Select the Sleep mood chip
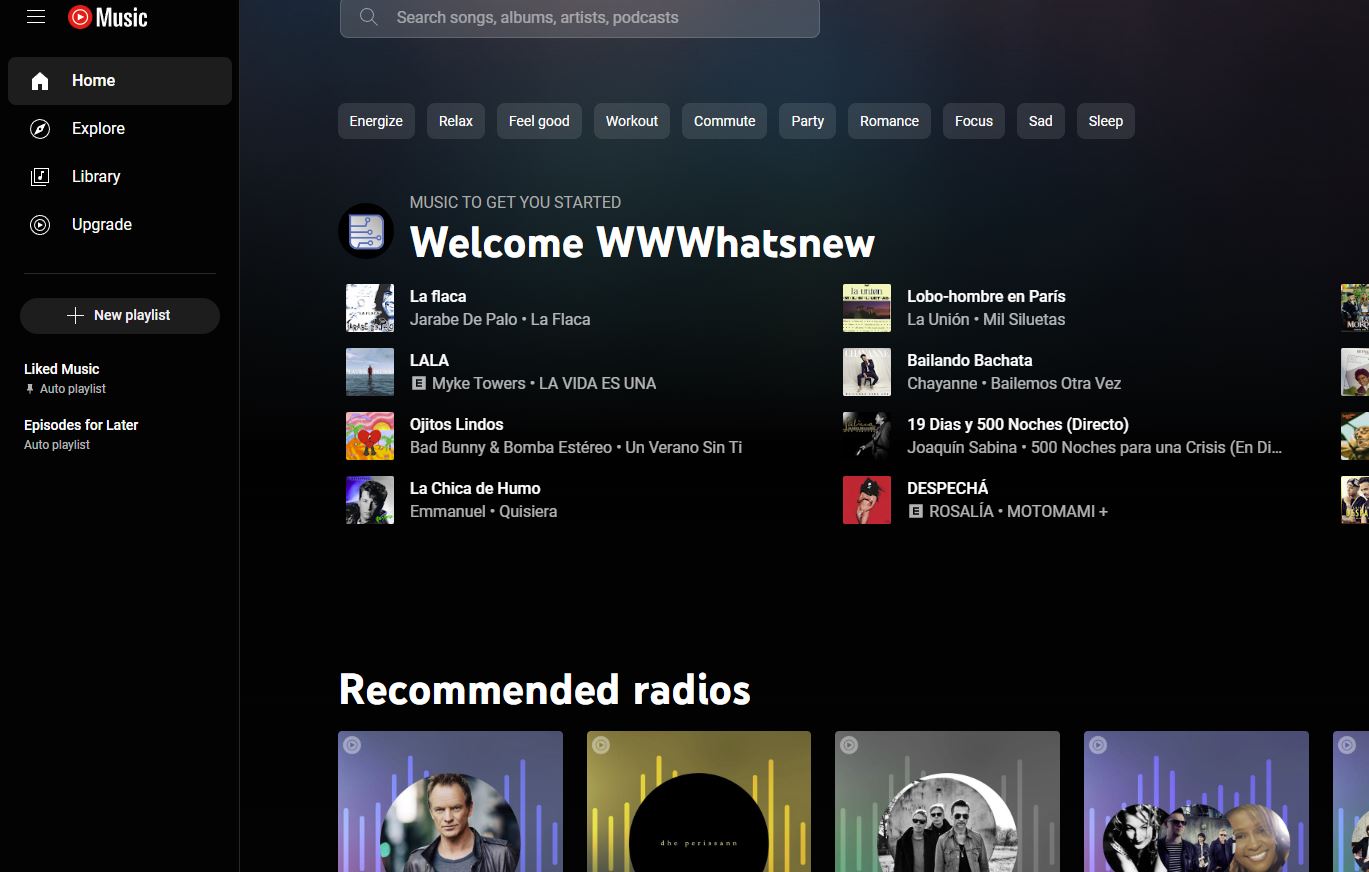This screenshot has height=872, width=1369. [x=1106, y=121]
